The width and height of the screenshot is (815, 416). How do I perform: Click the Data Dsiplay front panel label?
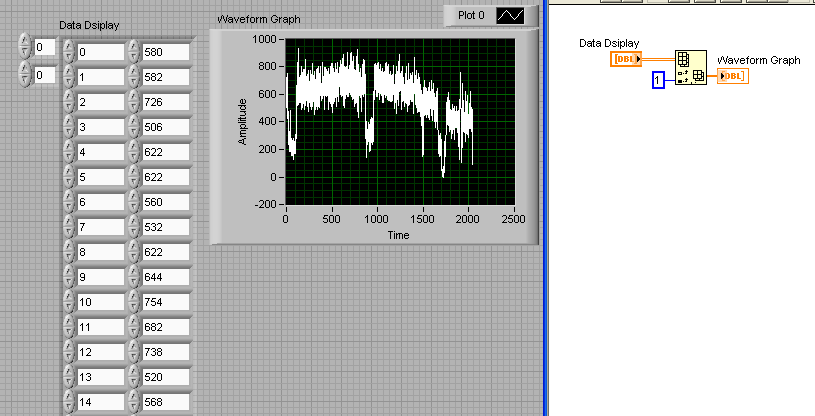click(89, 25)
